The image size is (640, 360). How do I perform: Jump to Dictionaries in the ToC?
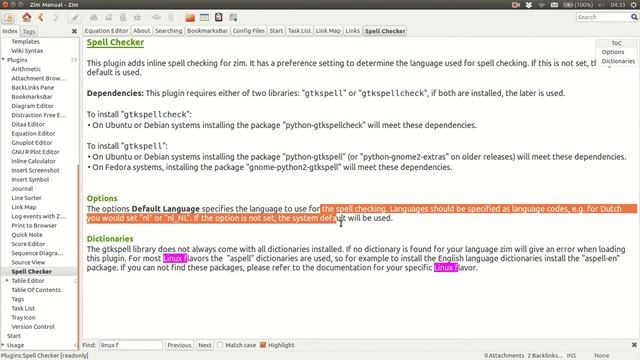618,61
